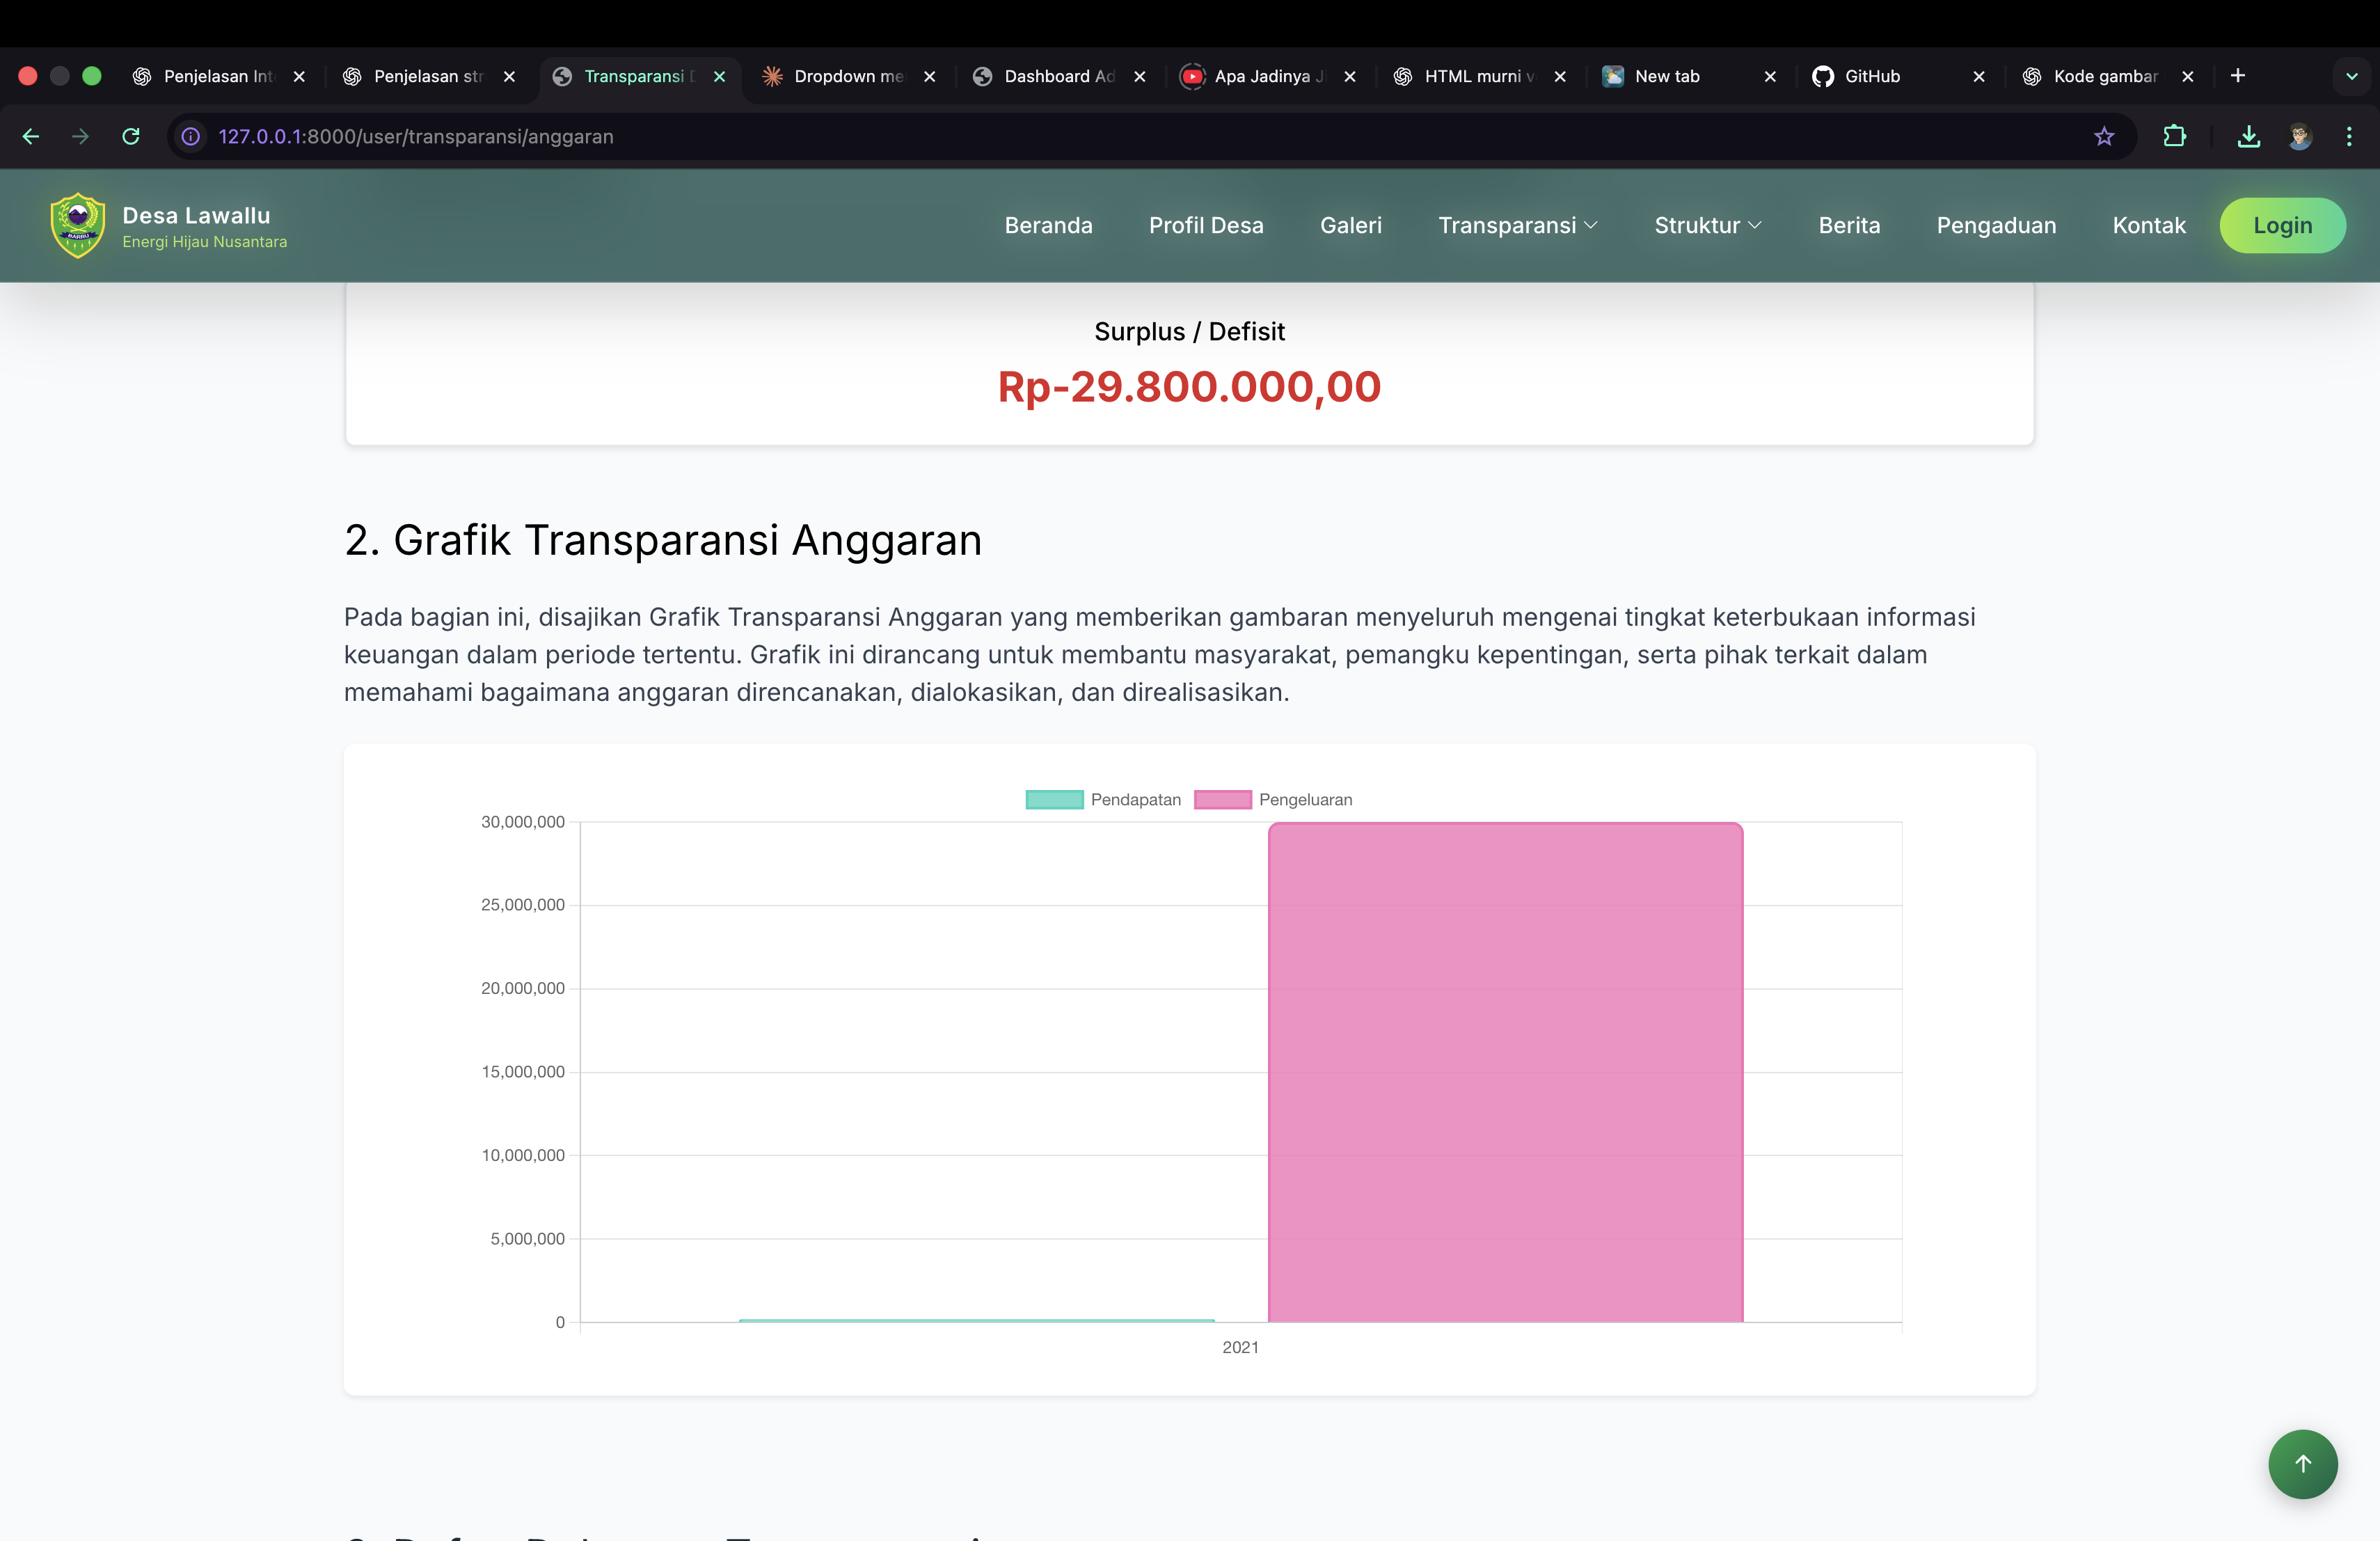View site information via the info icon
This screenshot has width=2380, height=1541.
coord(190,137)
